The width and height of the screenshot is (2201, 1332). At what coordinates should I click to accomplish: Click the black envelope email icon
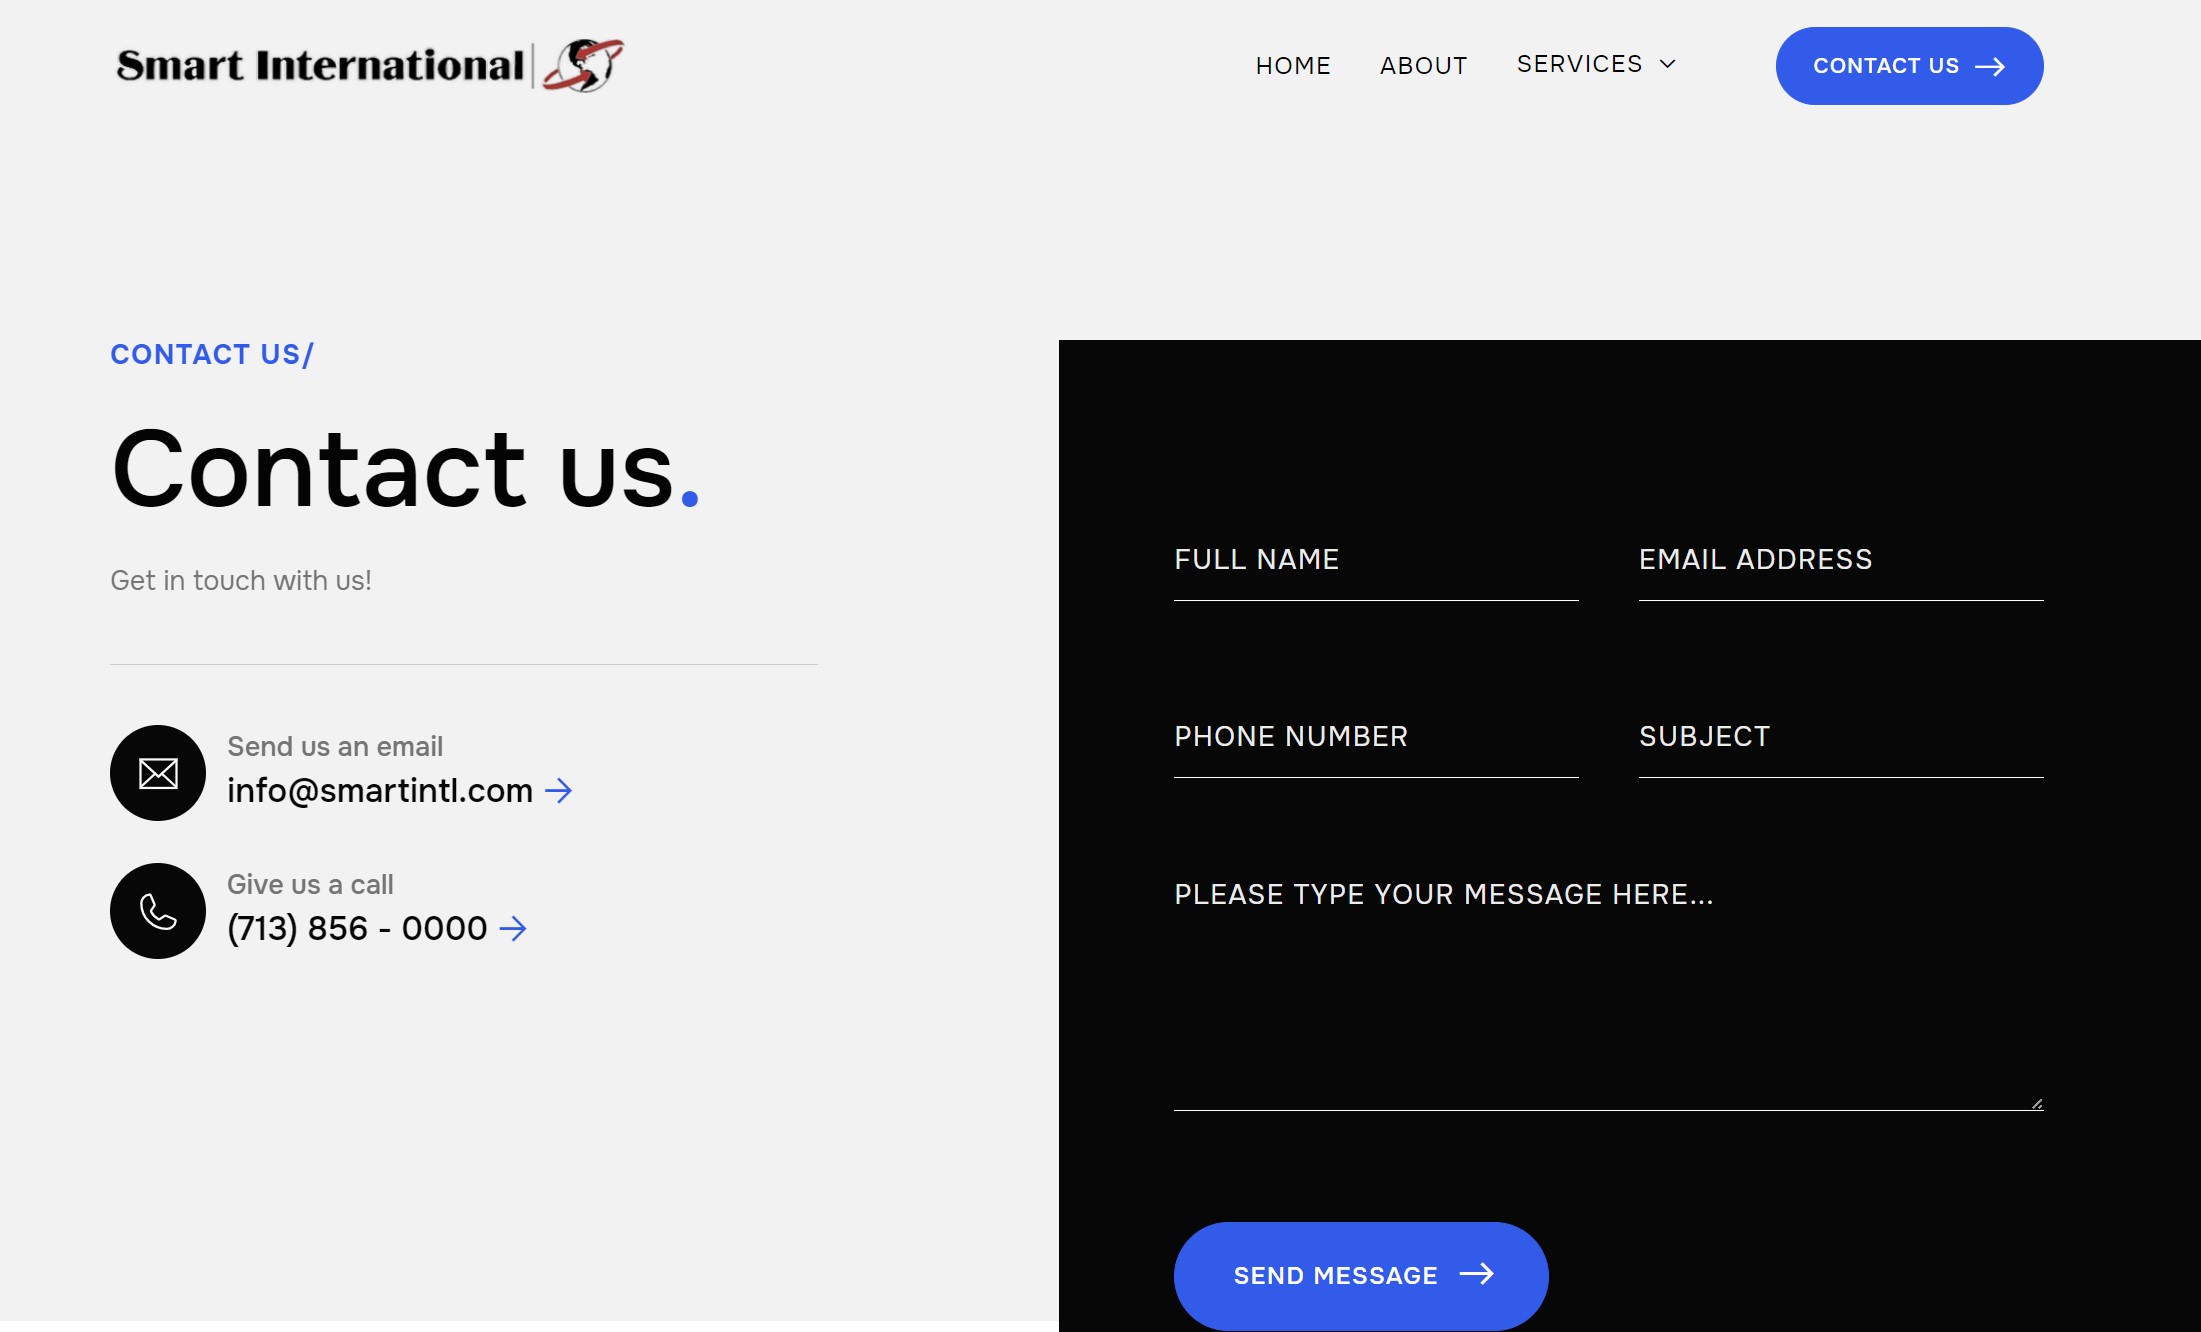[158, 773]
